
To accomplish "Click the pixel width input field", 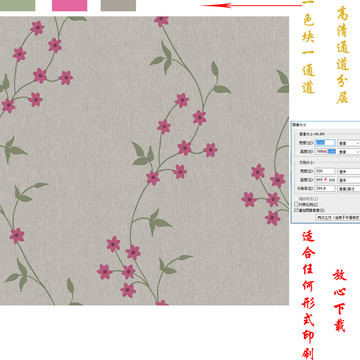I will pyautogui.click(x=325, y=143).
